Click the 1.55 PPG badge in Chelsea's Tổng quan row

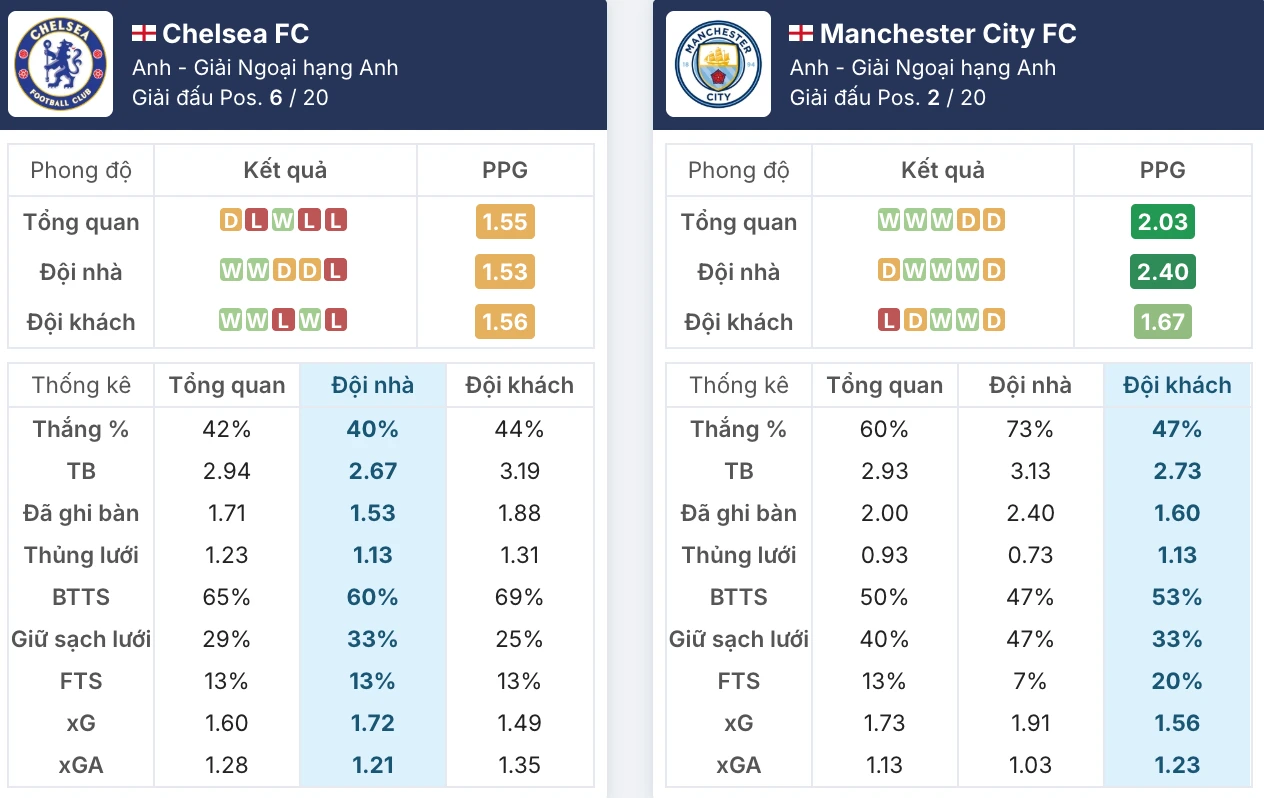click(x=505, y=222)
